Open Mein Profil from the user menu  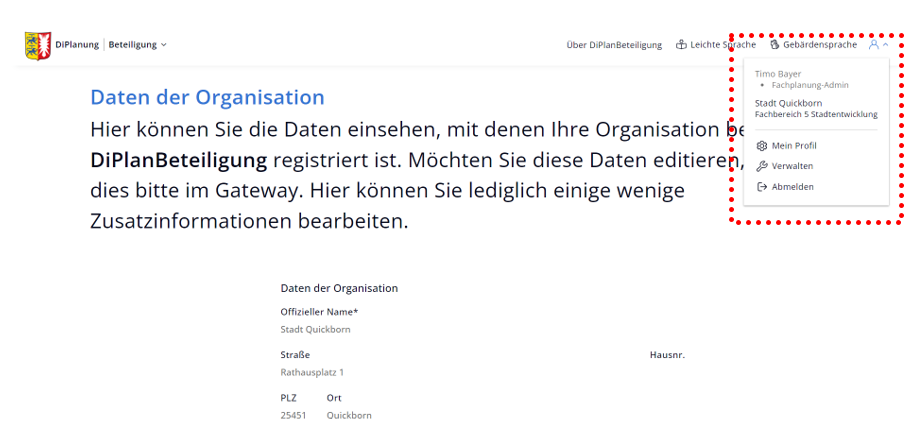click(x=794, y=146)
